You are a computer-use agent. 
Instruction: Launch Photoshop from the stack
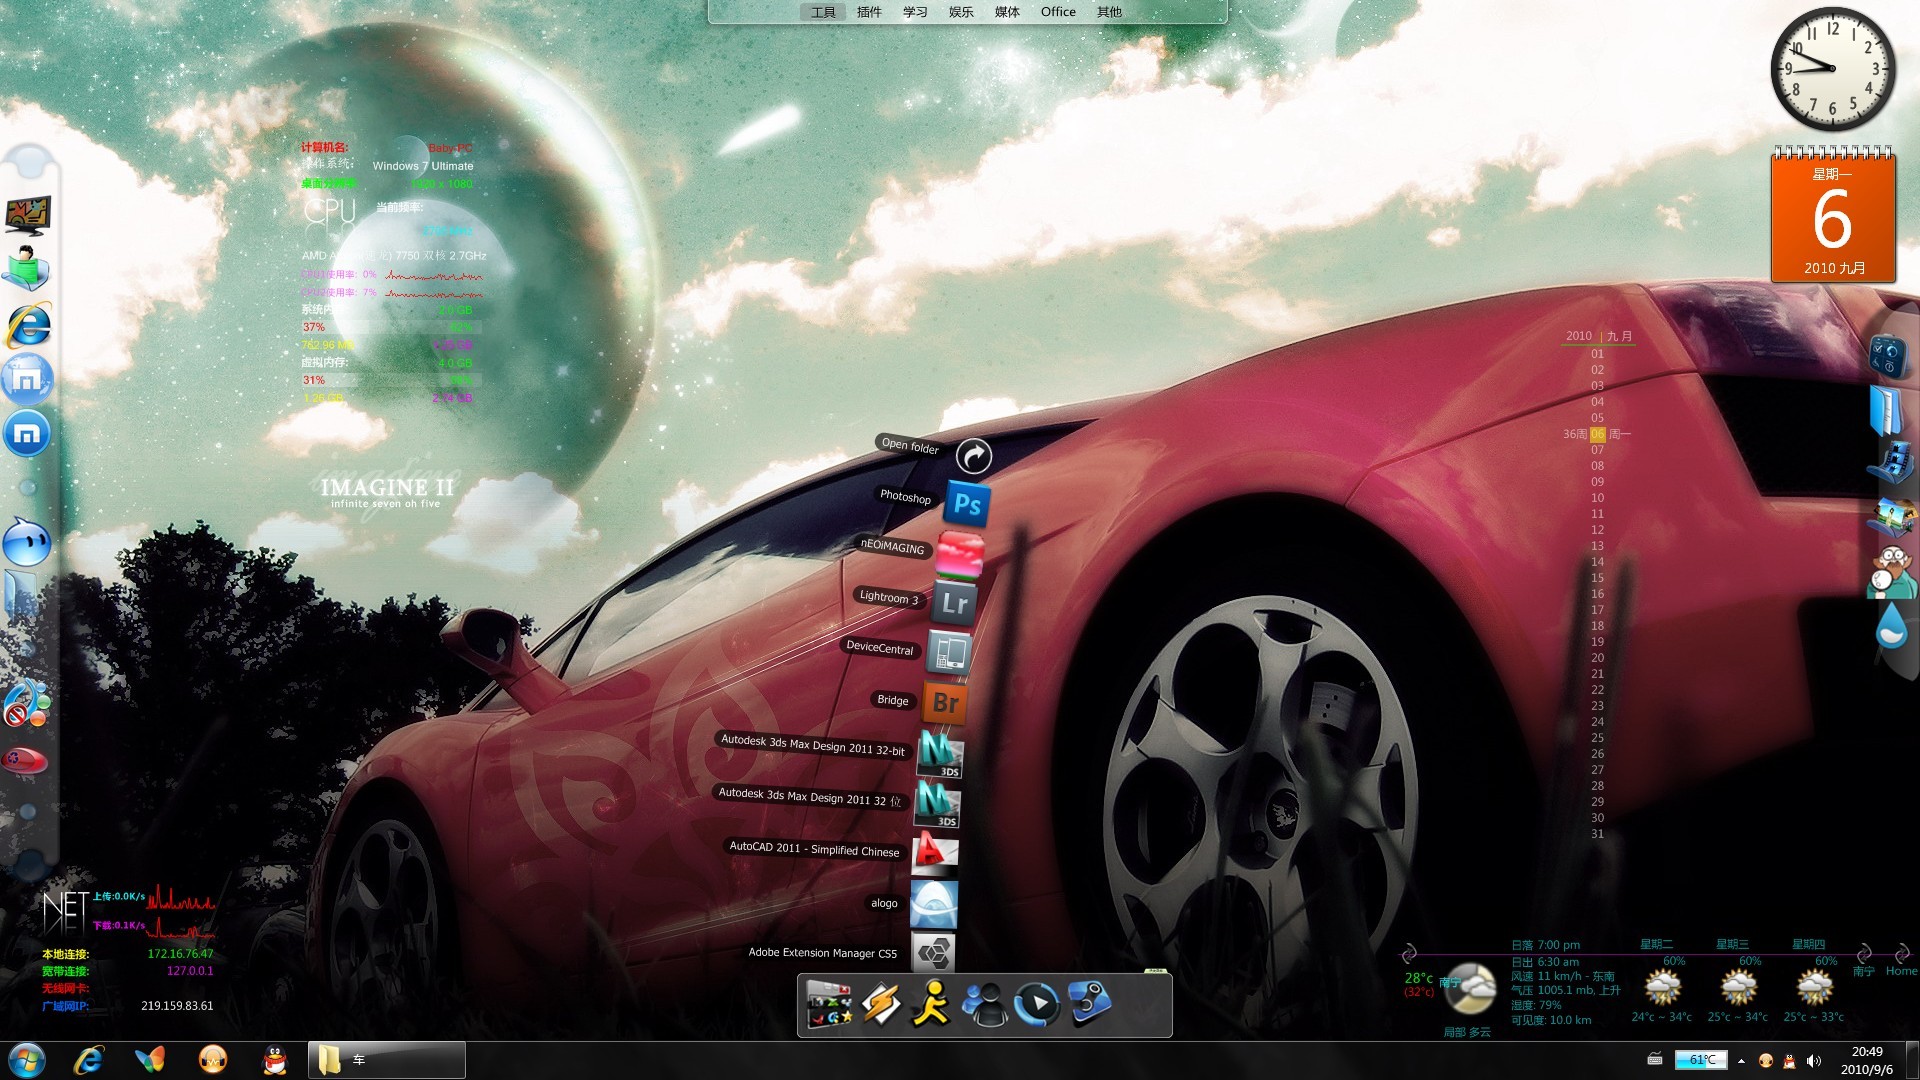coord(967,503)
